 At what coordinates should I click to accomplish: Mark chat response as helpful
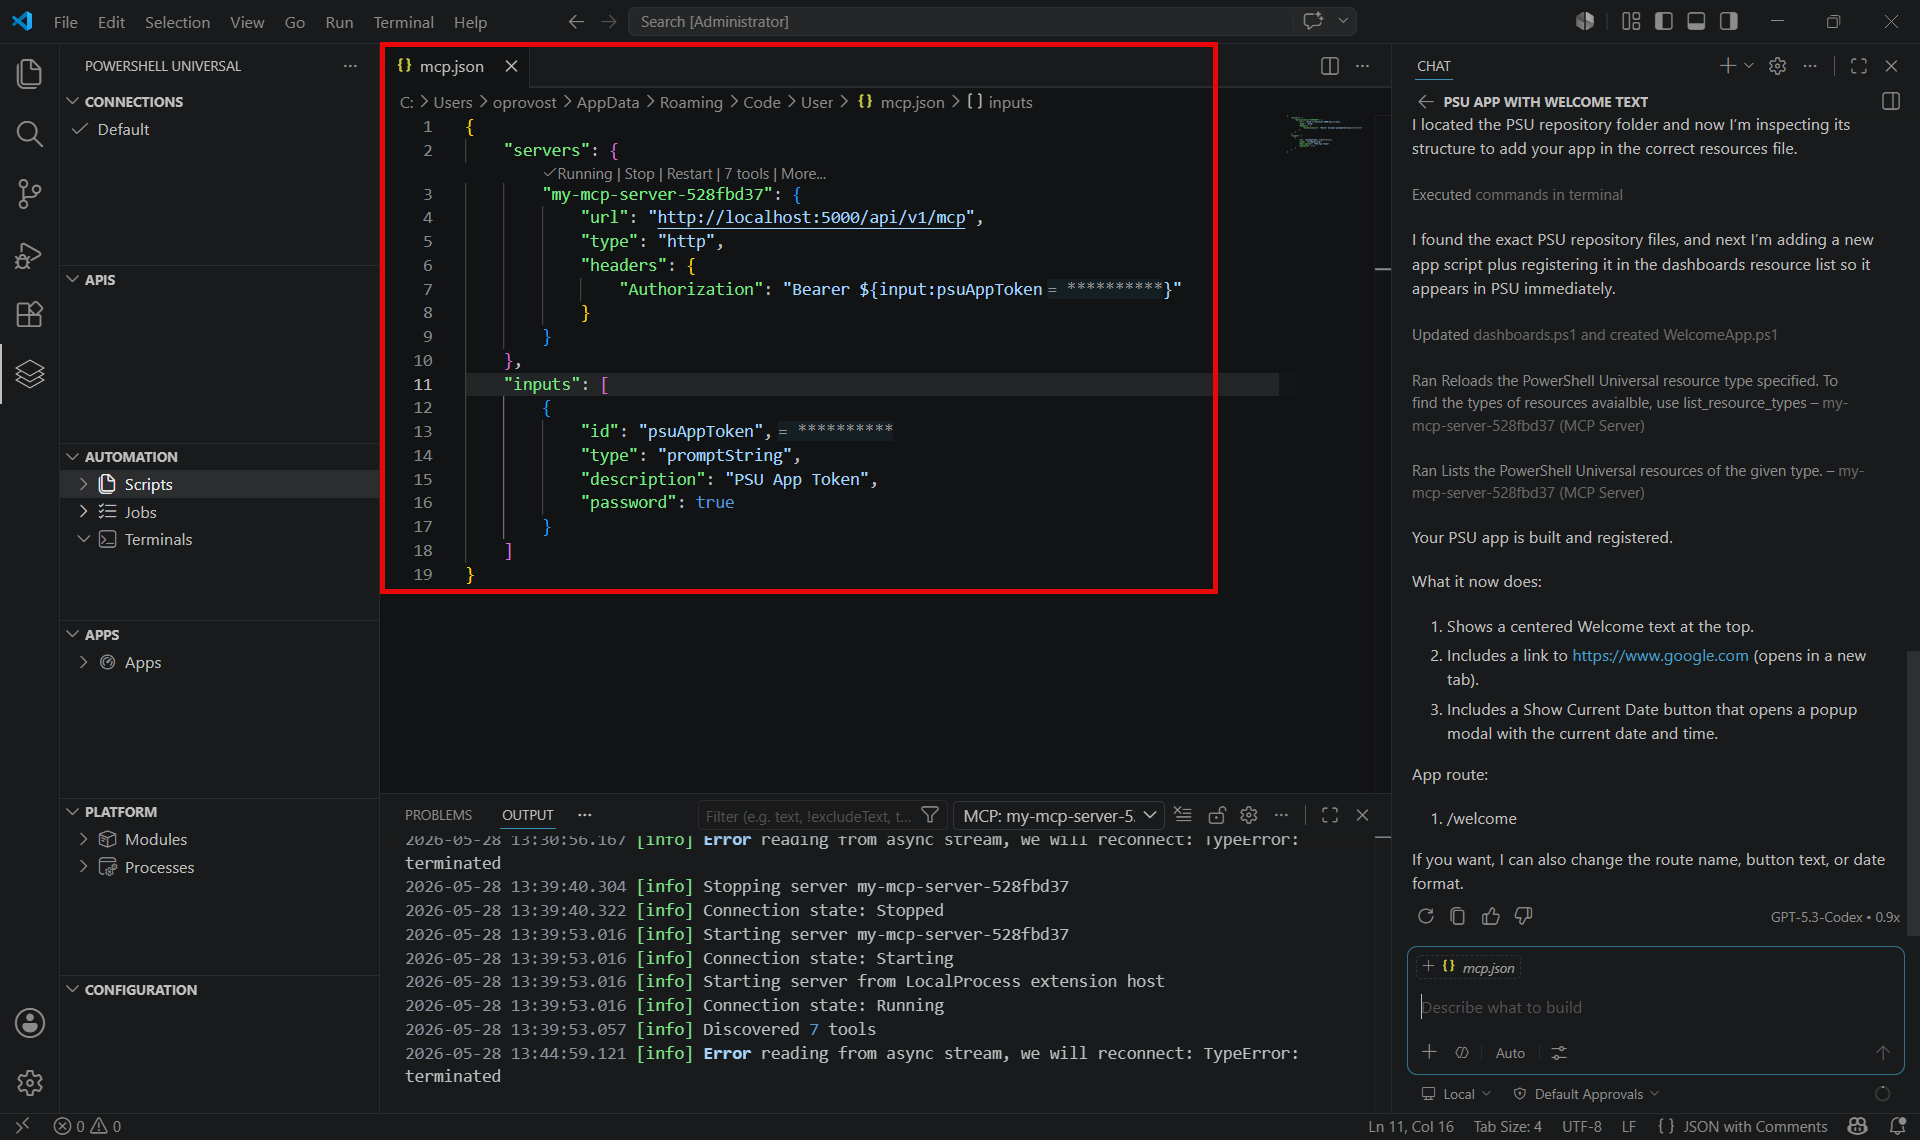(x=1490, y=916)
